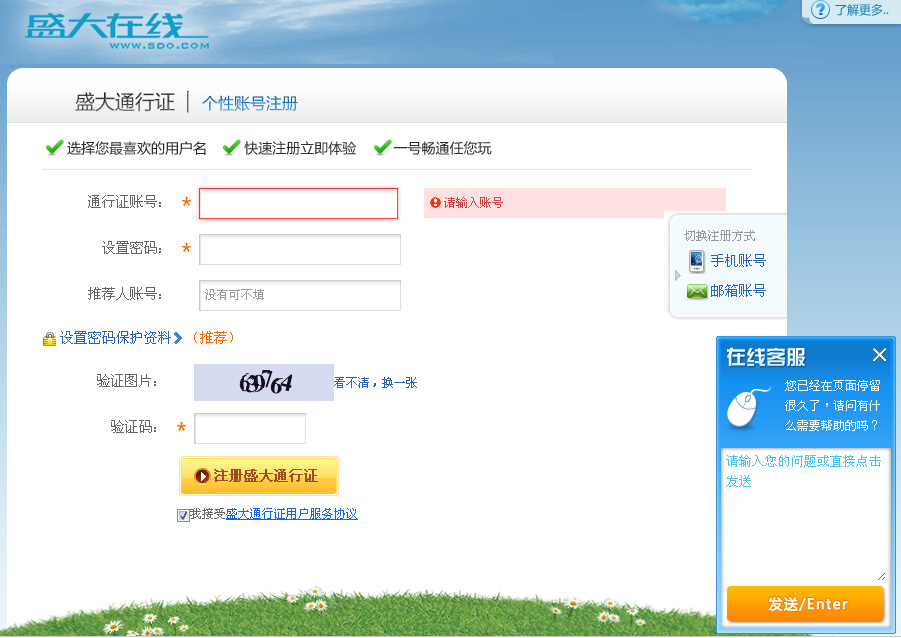Click the green check beside 一号畅通任您玩

click(382, 148)
